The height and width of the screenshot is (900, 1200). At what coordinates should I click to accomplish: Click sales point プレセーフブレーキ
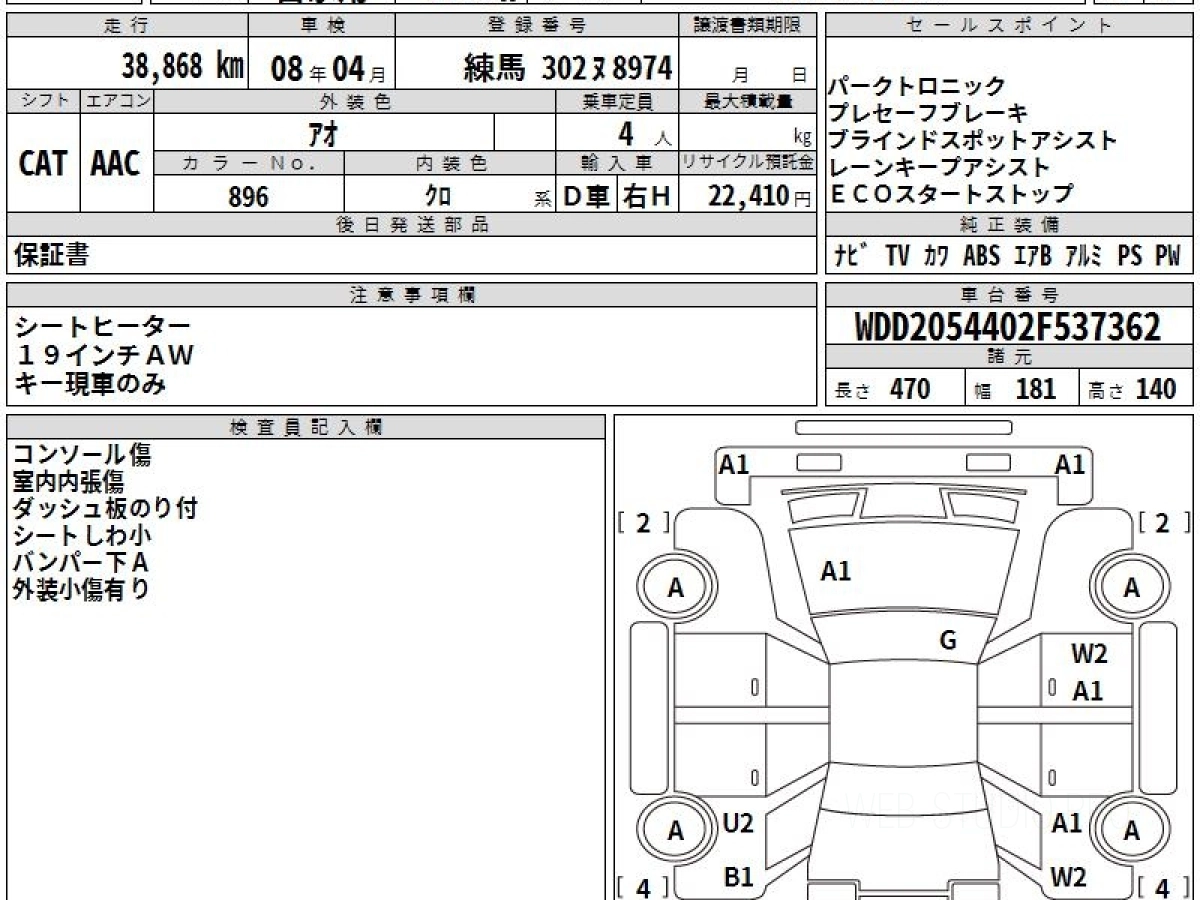point(928,113)
